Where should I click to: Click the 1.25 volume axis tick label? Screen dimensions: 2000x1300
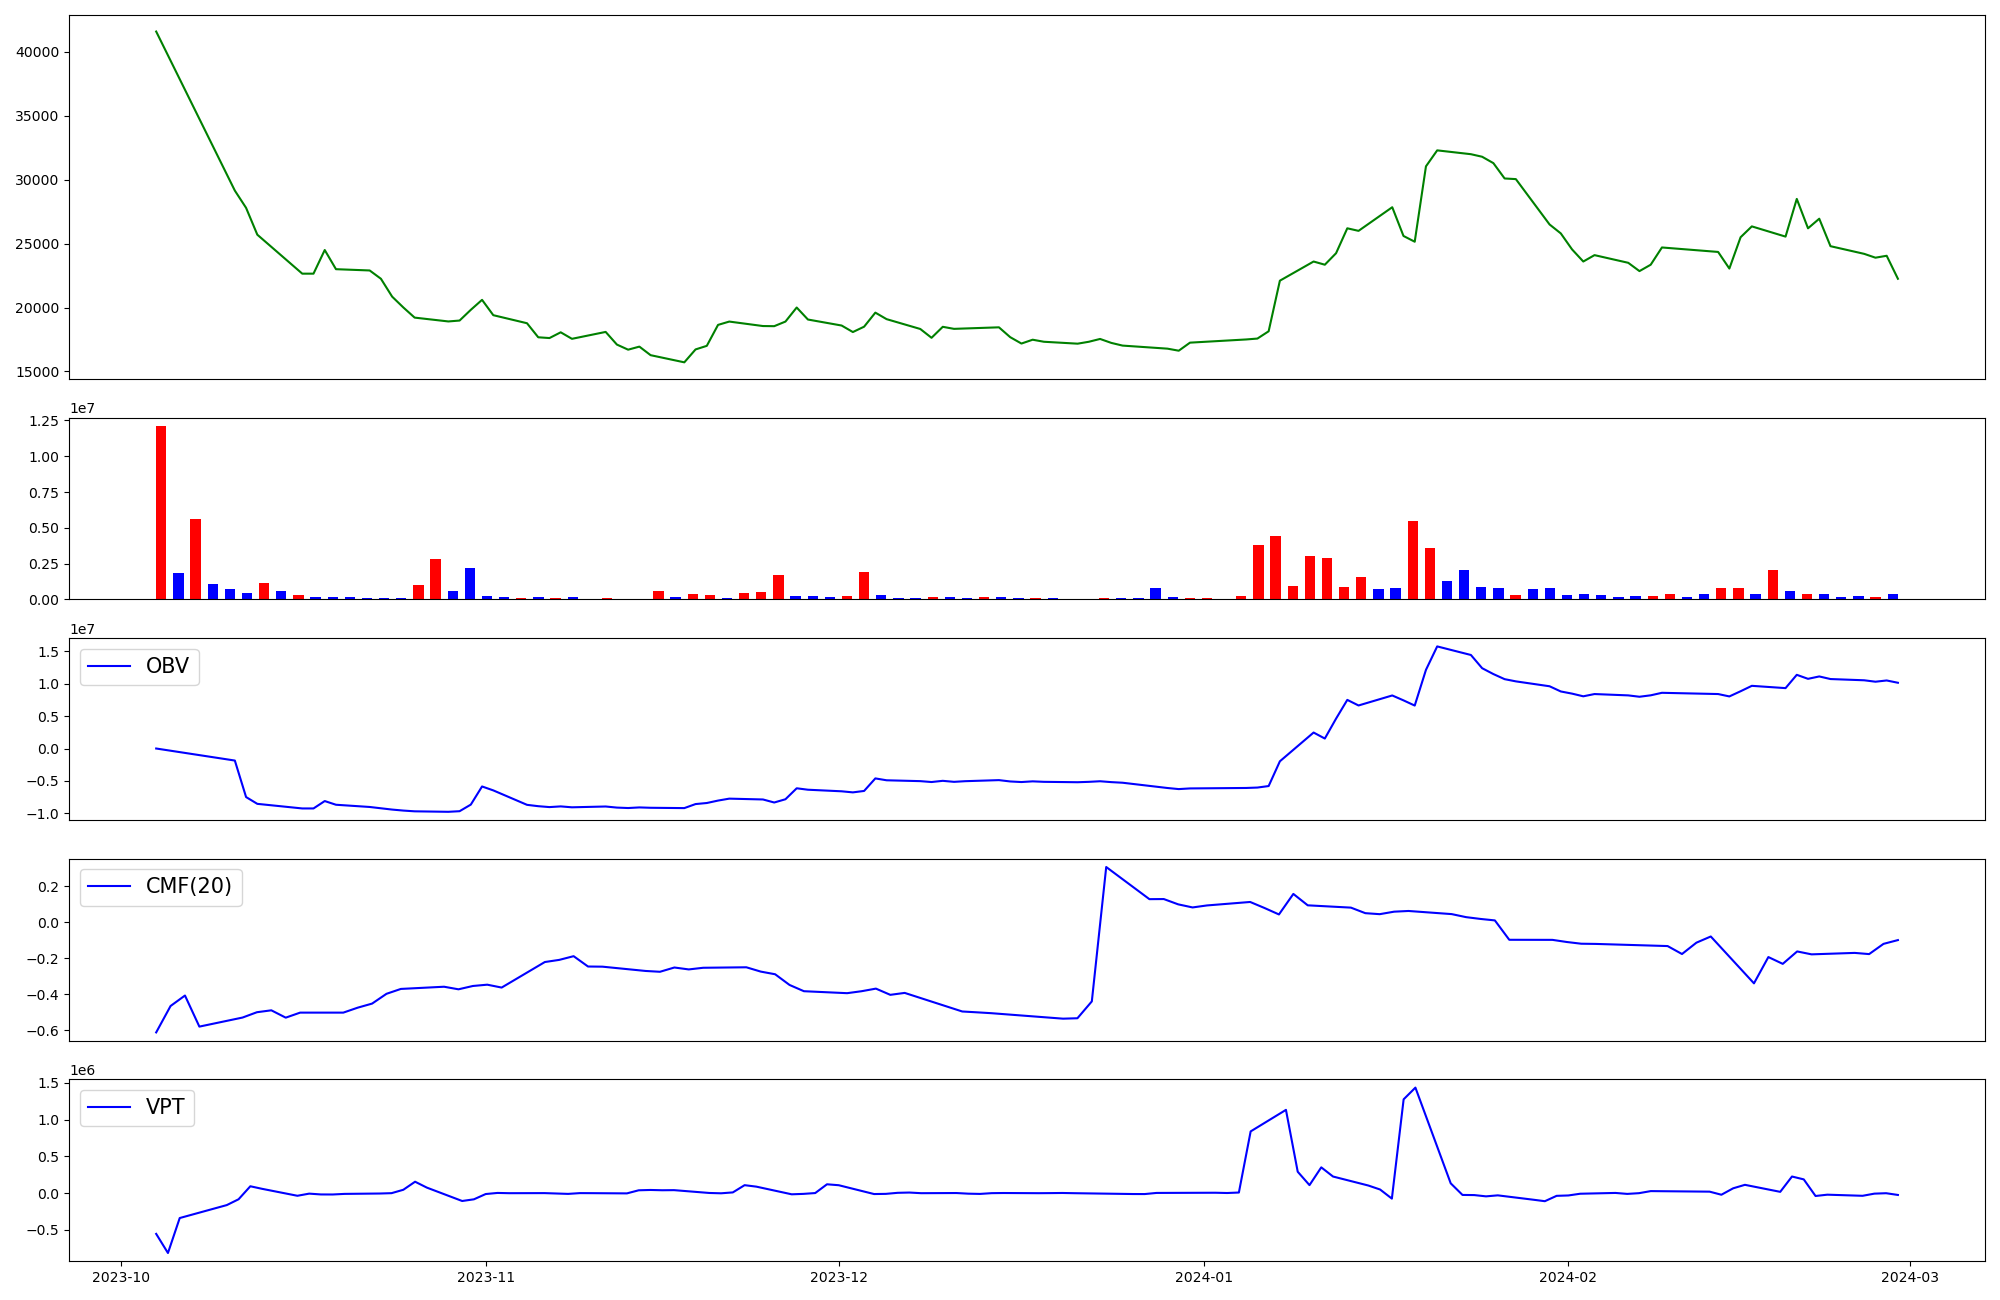44,421
